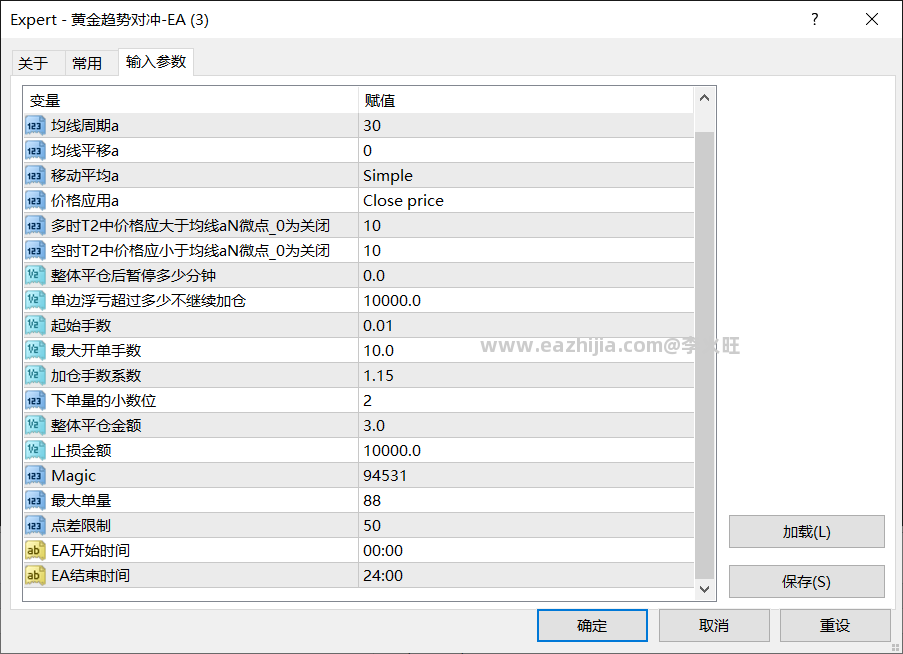The height and width of the screenshot is (654, 903).
Task: Click the string icon beside EA开始时间
Action: click(x=35, y=550)
